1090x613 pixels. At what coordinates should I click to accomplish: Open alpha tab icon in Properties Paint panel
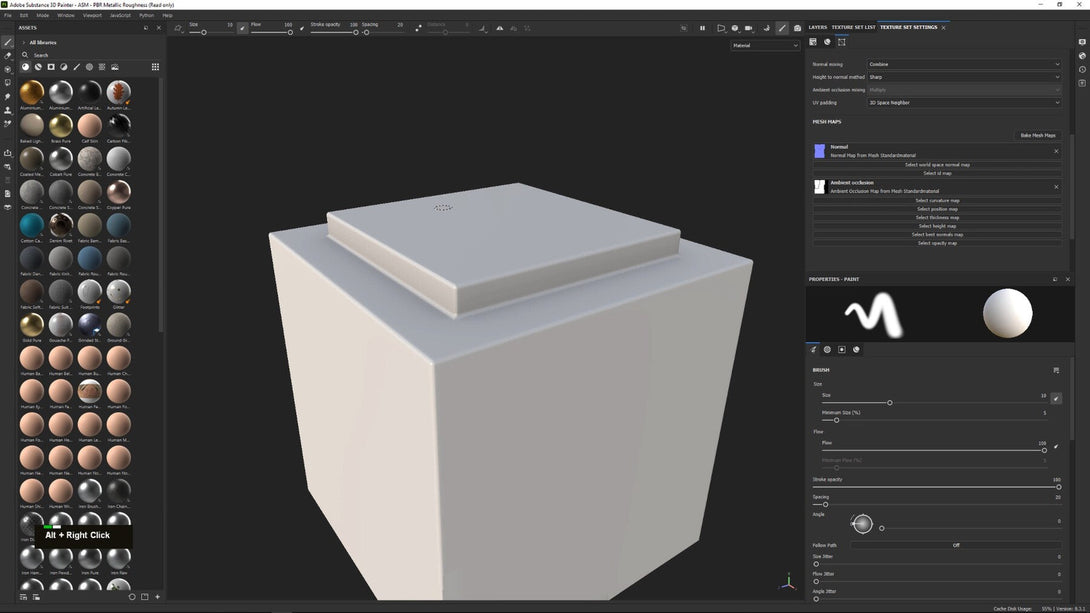tap(827, 350)
